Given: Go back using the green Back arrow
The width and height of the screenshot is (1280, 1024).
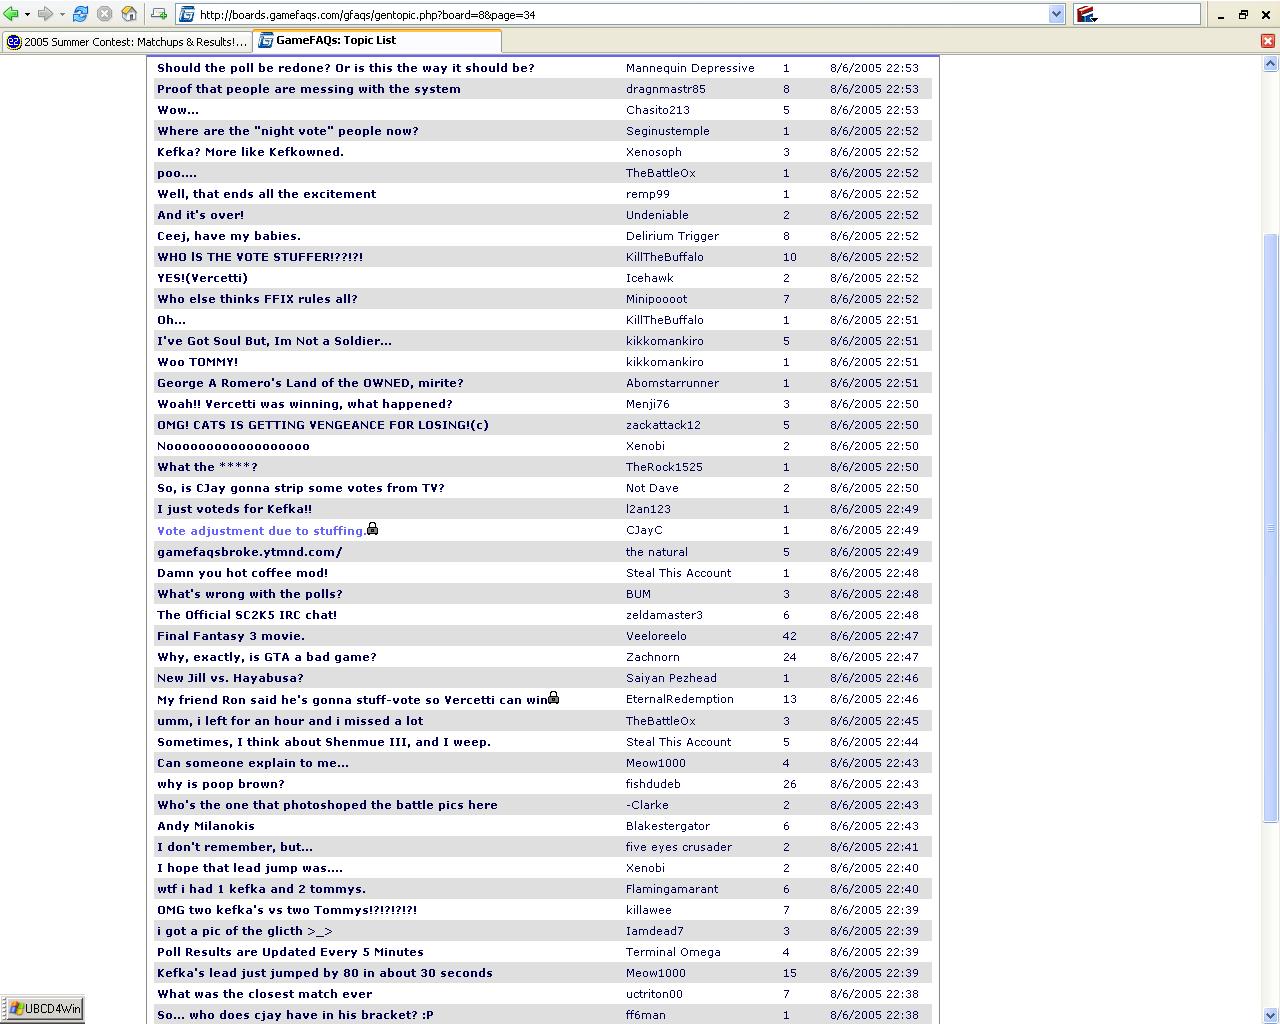Looking at the screenshot, I should point(11,14).
